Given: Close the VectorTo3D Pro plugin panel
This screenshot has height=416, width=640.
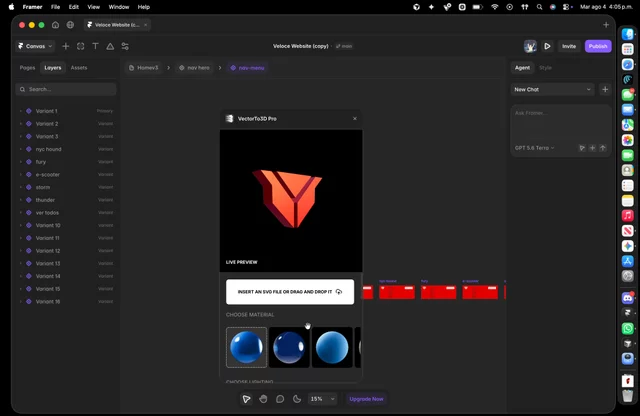Looking at the screenshot, I should pyautogui.click(x=355, y=118).
